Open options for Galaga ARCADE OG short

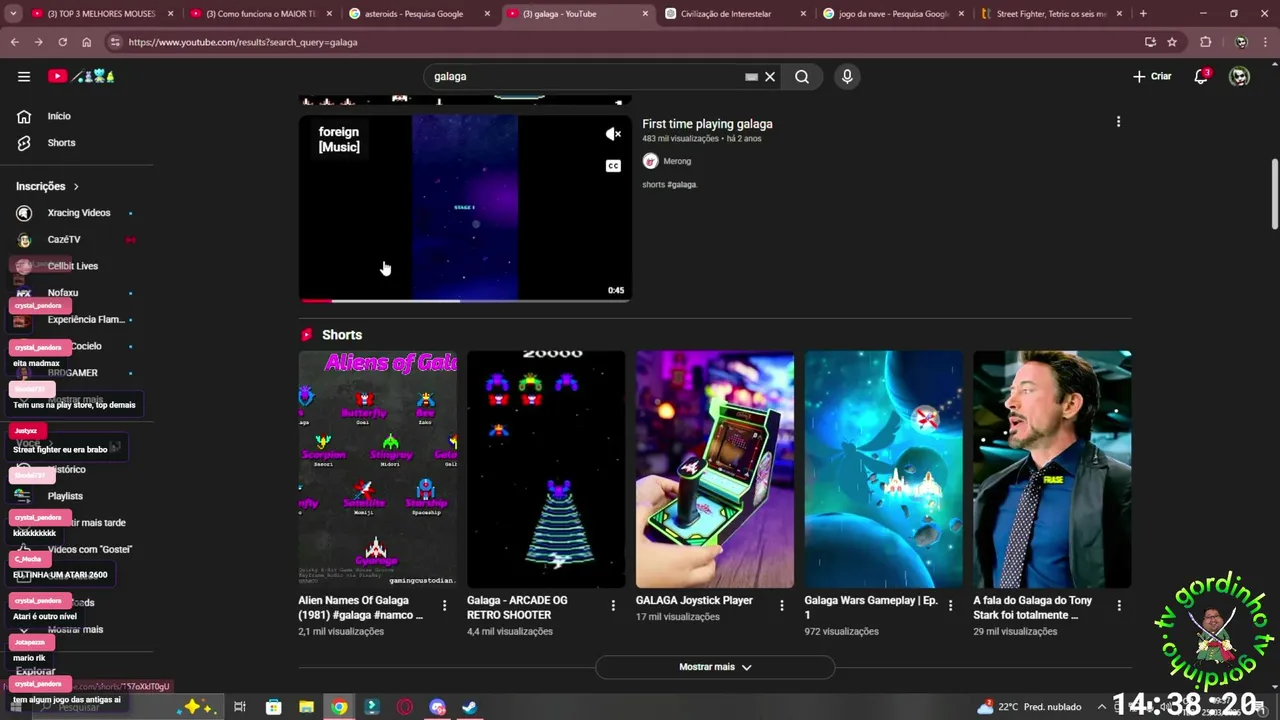[x=613, y=605]
